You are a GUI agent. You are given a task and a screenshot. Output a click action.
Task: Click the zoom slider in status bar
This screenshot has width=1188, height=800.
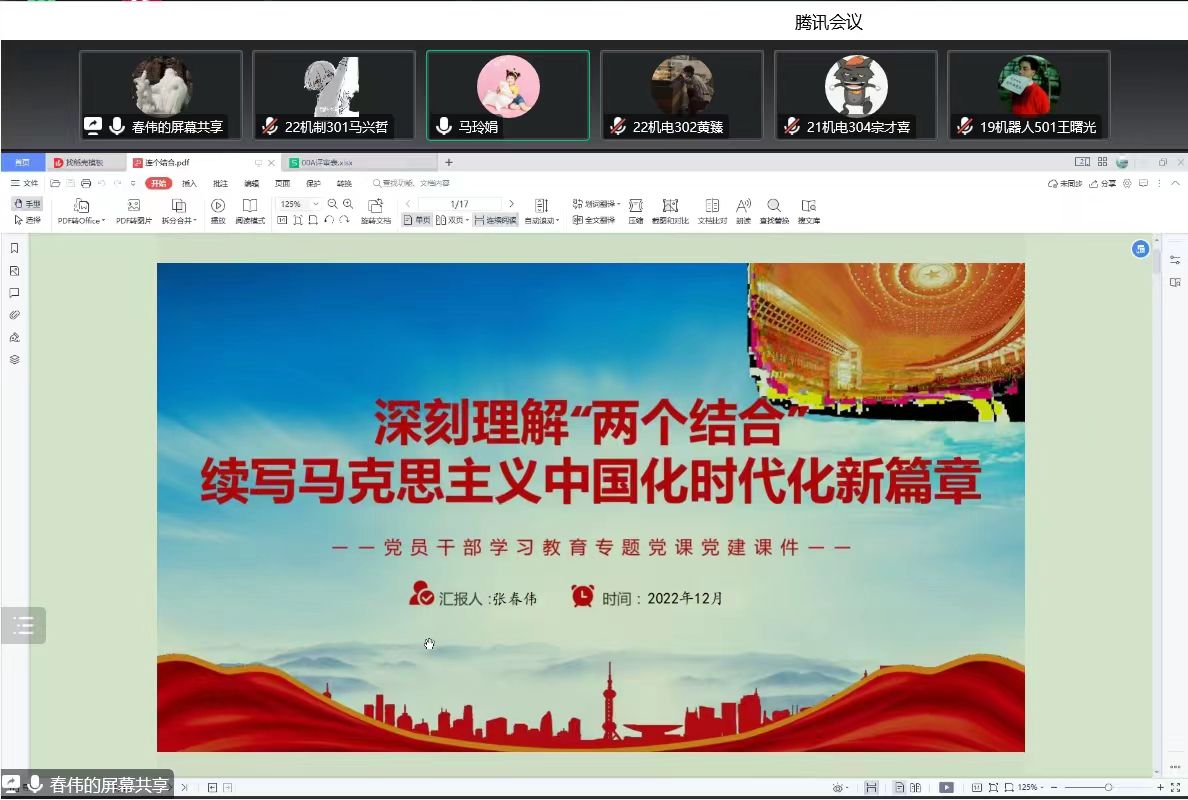1108,788
